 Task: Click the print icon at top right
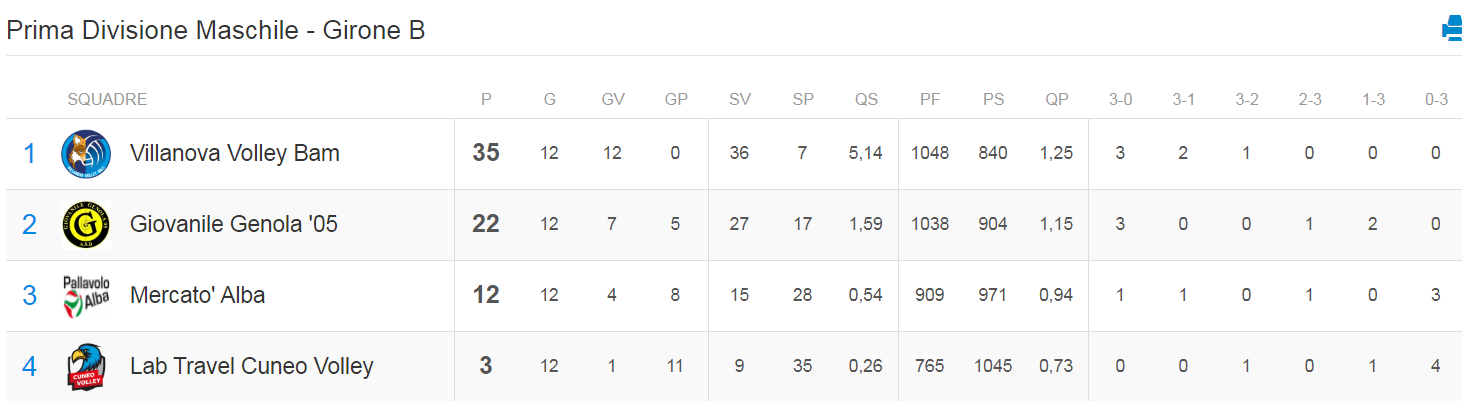(1451, 30)
